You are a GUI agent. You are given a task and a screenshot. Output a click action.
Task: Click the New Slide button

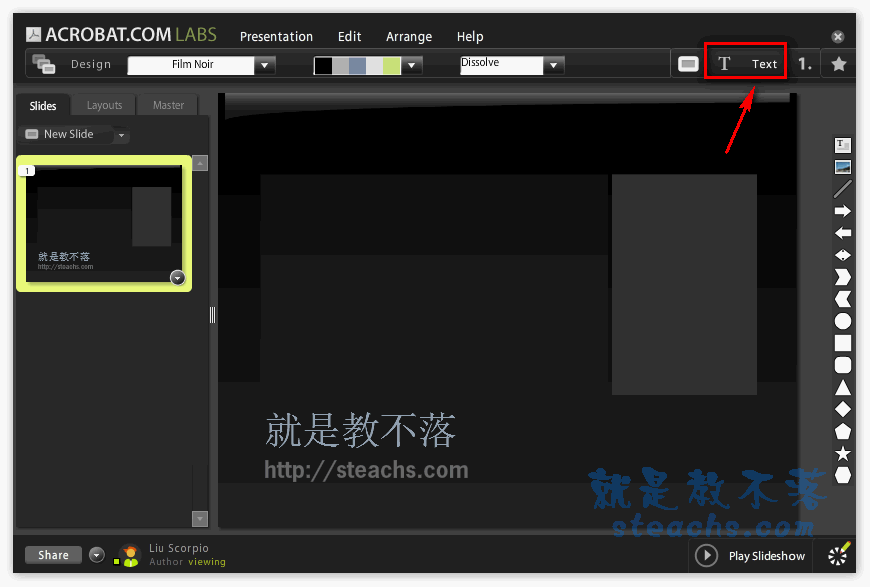[x=65, y=134]
